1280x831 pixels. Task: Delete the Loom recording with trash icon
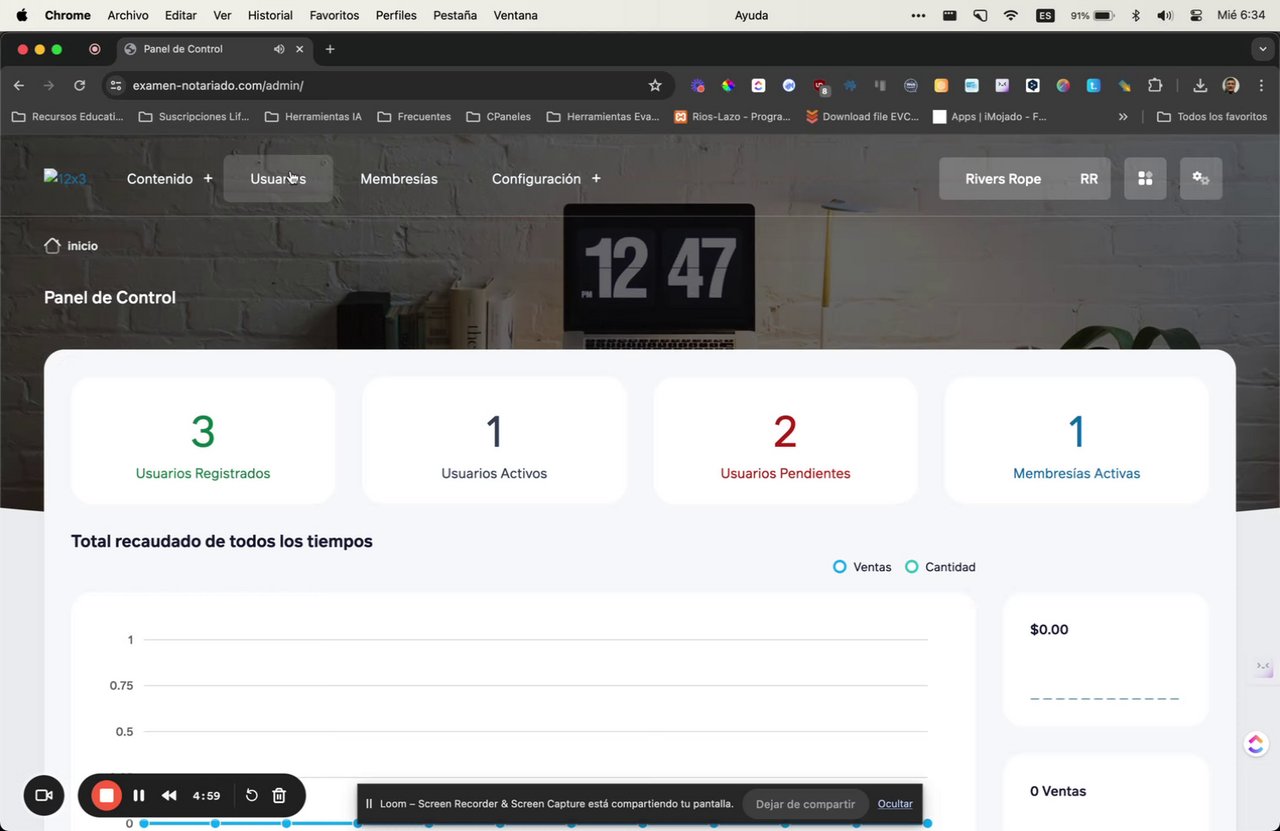click(x=279, y=795)
